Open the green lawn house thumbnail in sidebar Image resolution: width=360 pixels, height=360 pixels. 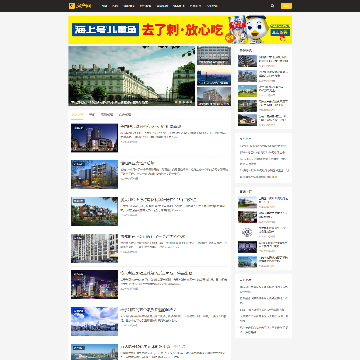(x=247, y=91)
